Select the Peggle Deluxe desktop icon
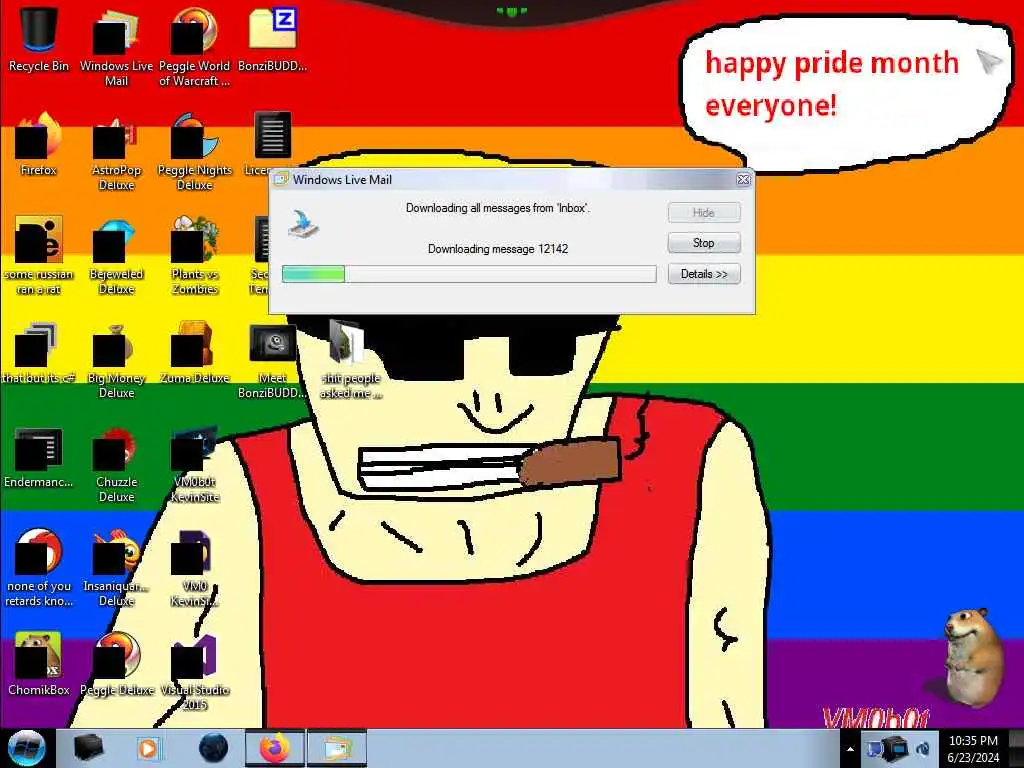1024x768 pixels. point(116,664)
